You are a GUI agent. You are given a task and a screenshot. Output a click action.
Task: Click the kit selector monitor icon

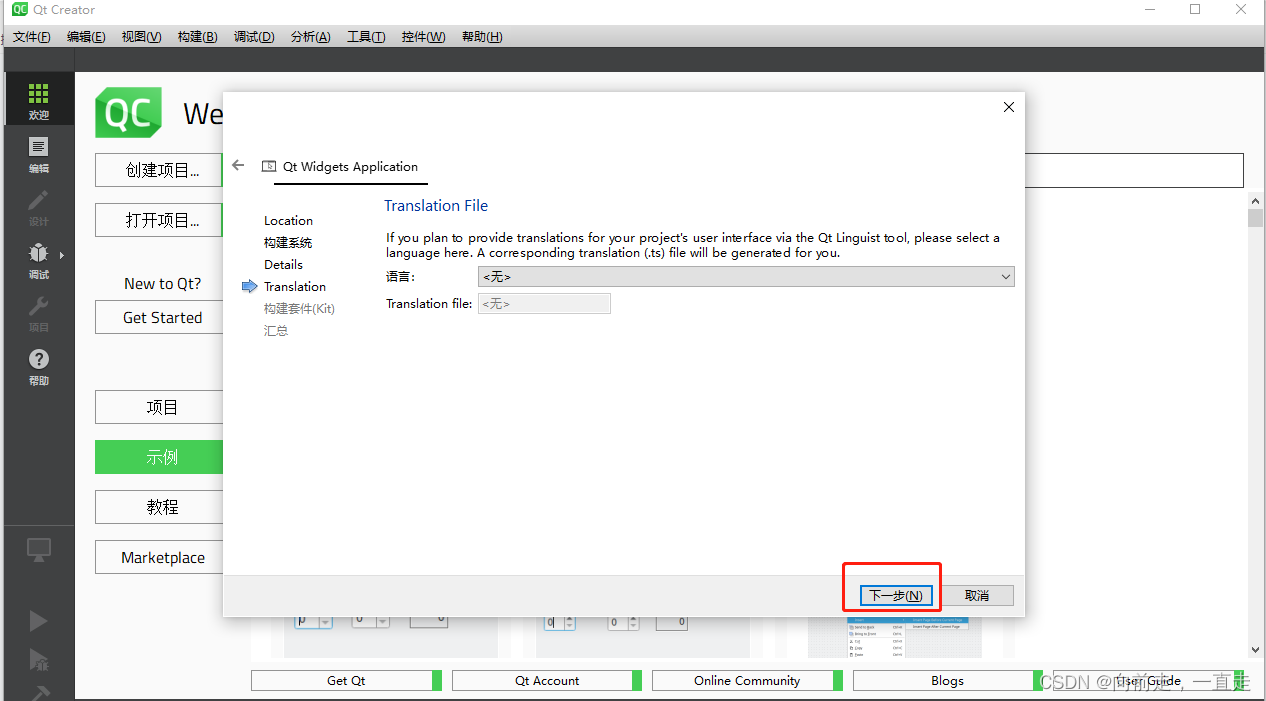tap(38, 548)
